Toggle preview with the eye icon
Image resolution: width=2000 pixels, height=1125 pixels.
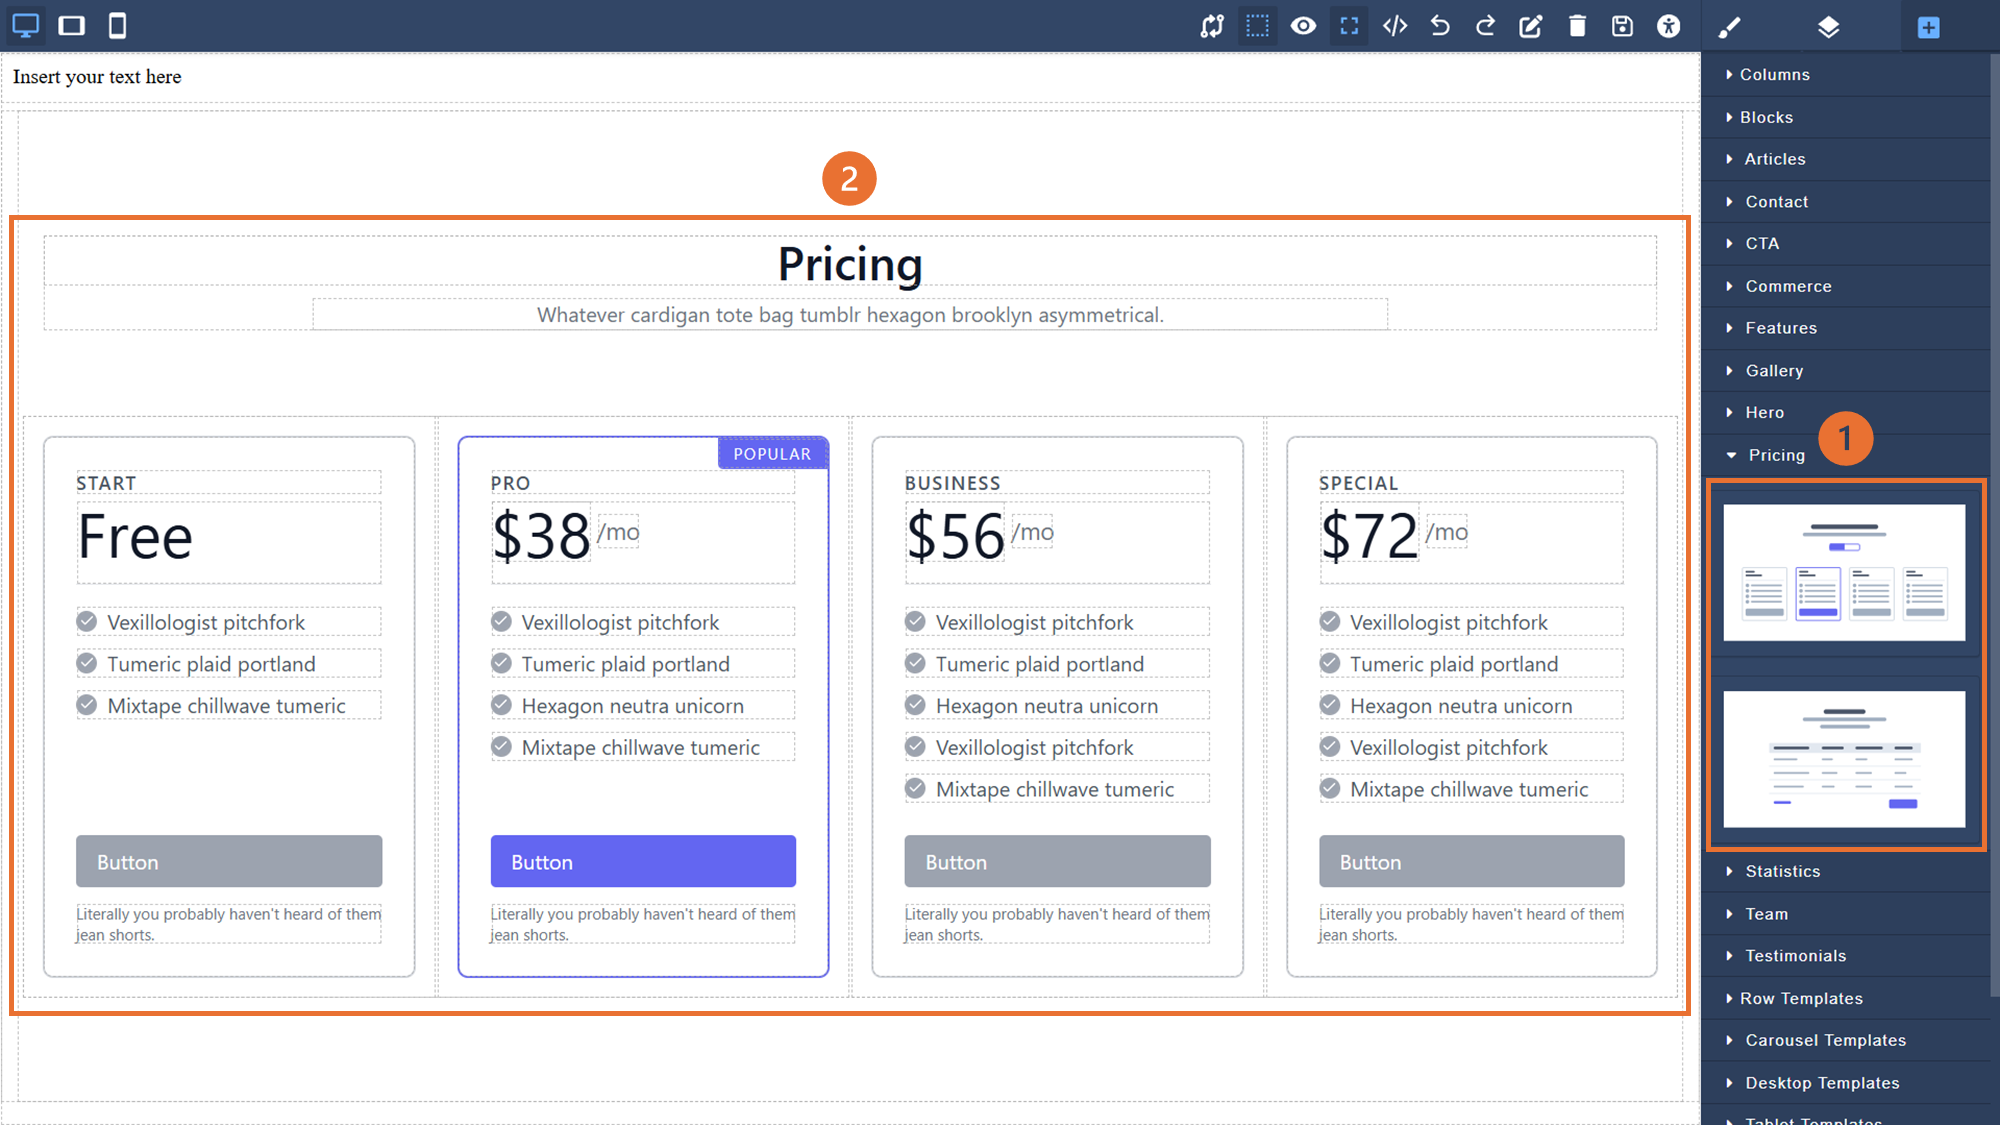[x=1303, y=26]
